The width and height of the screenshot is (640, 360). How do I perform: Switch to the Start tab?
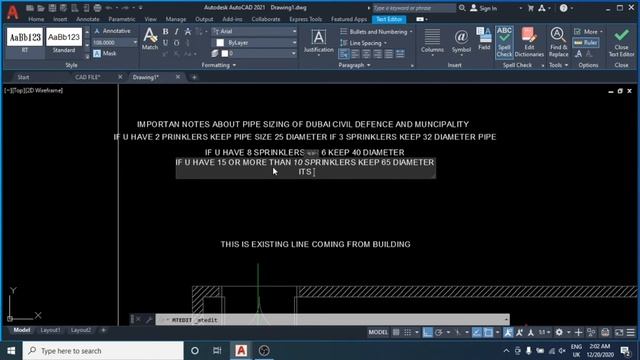tap(23, 77)
